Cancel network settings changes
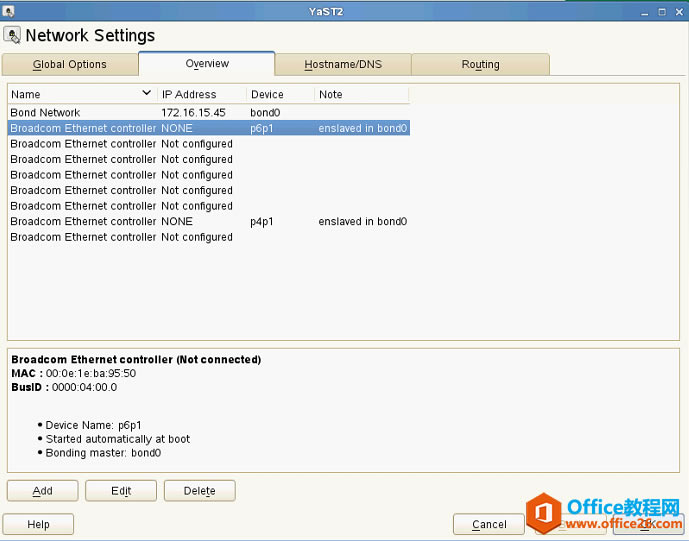This screenshot has width=689, height=541. (x=489, y=524)
